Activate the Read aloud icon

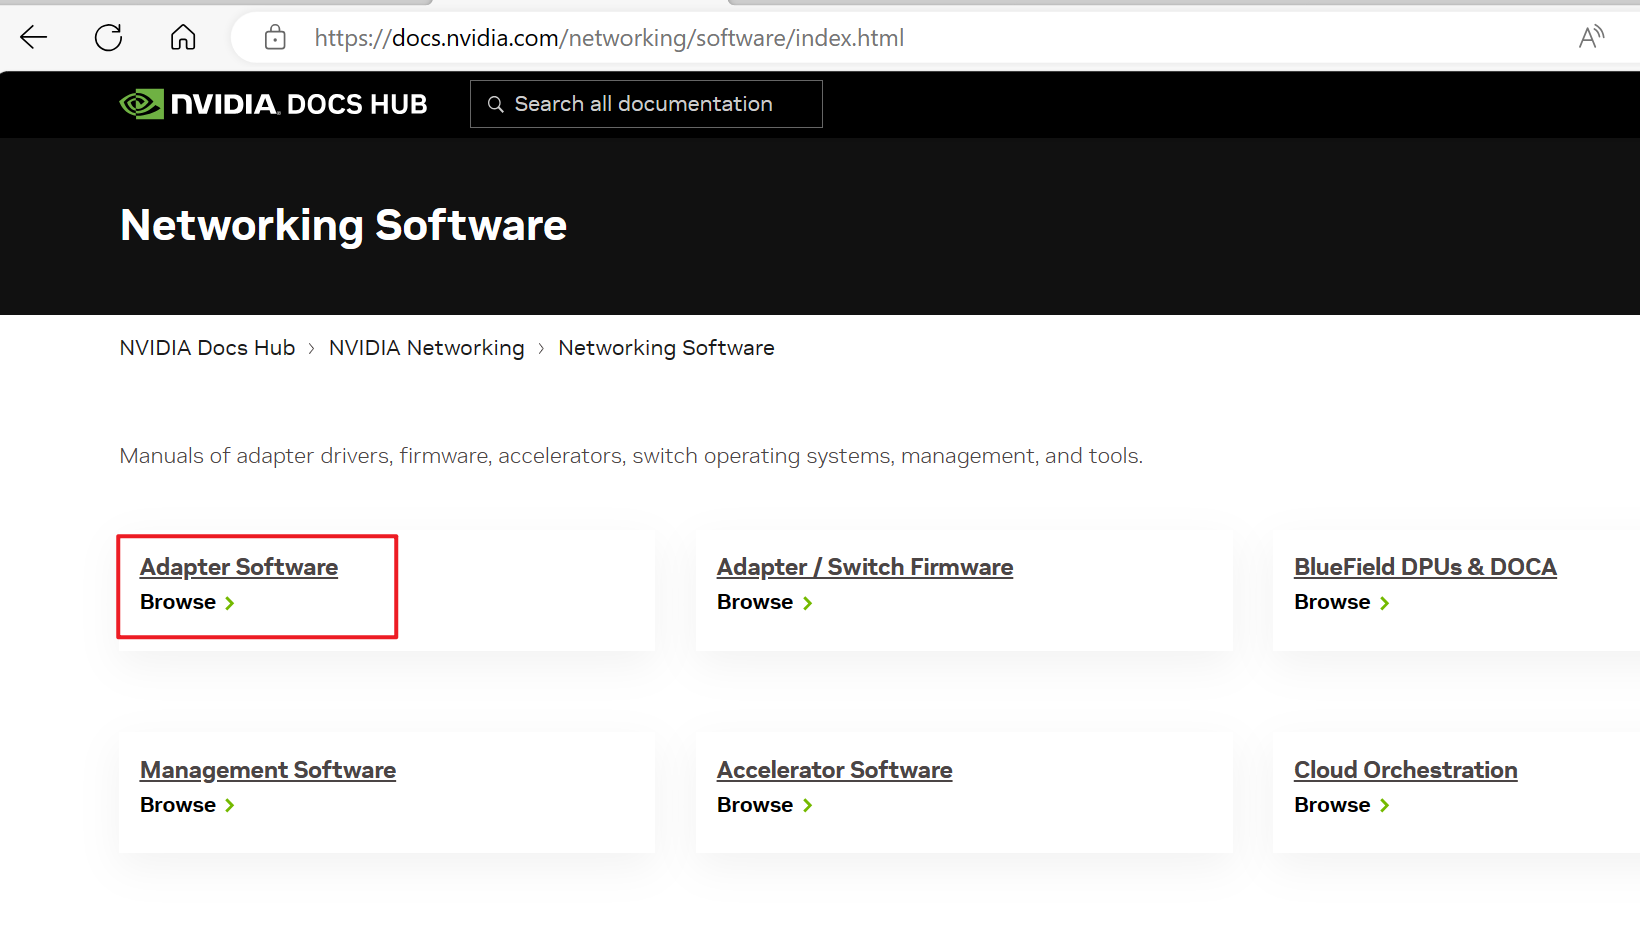pyautogui.click(x=1591, y=38)
